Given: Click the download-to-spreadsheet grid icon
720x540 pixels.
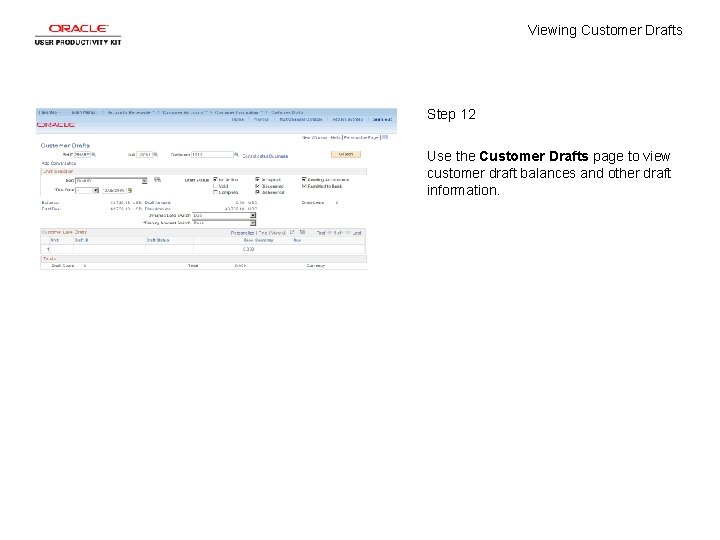Looking at the screenshot, I should [x=302, y=232].
